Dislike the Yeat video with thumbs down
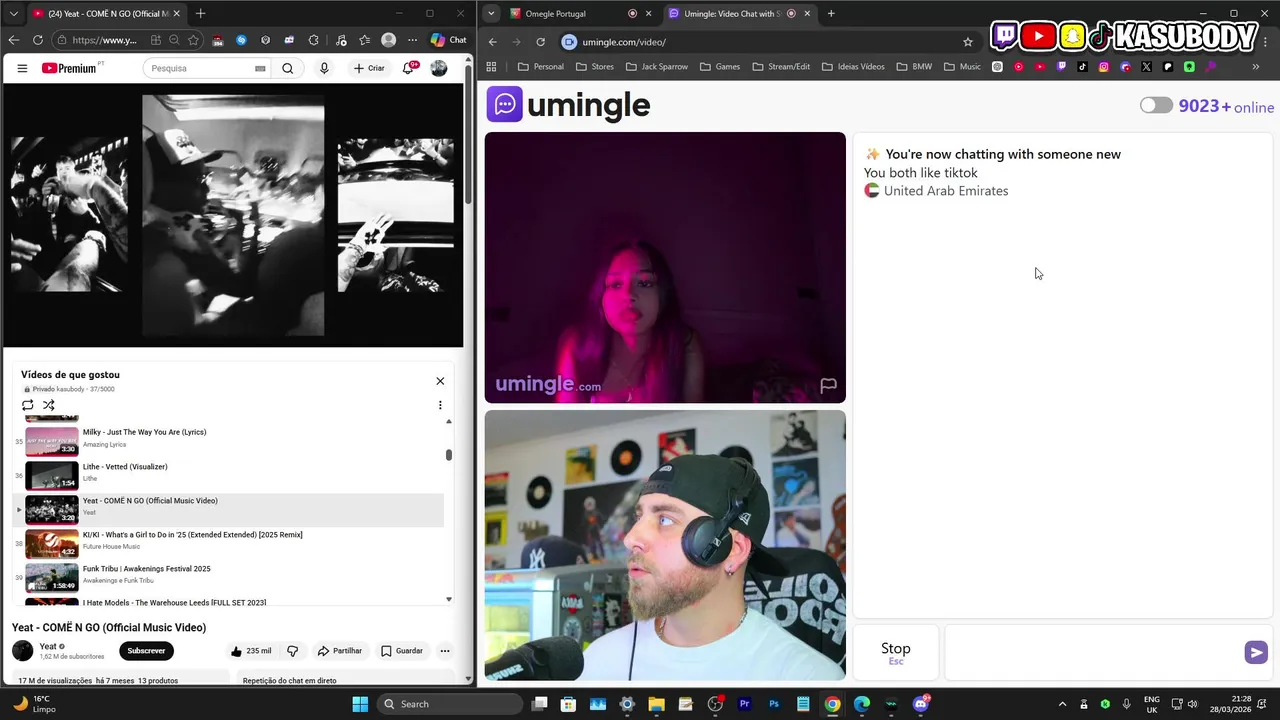The height and width of the screenshot is (720, 1280). 293,651
